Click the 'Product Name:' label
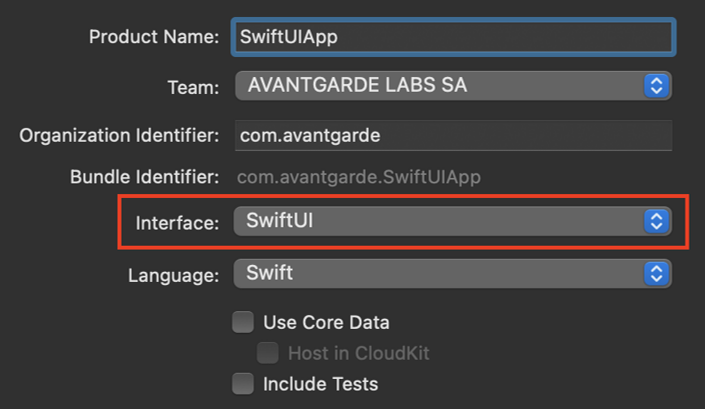Screen dimensions: 705x409 (x=154, y=37)
